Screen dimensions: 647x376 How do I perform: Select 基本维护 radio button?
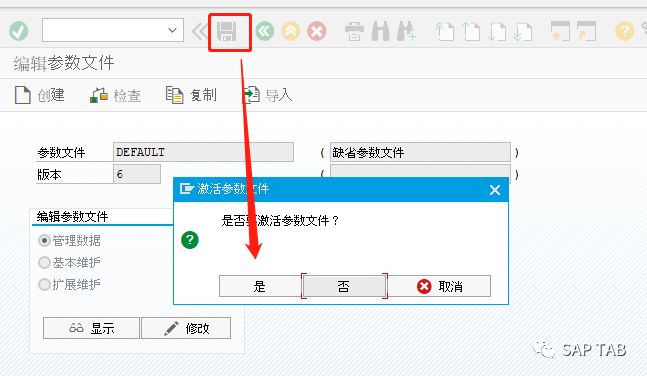click(x=44, y=262)
